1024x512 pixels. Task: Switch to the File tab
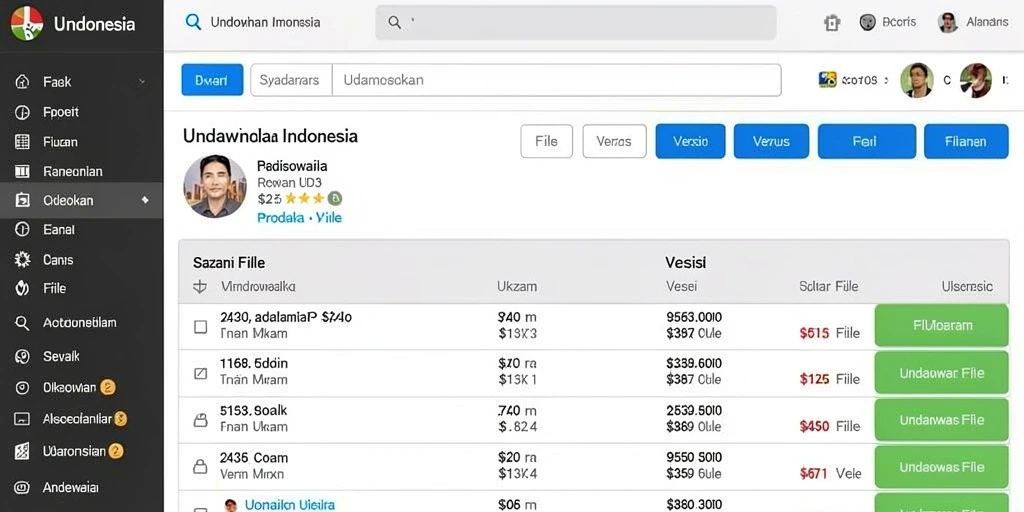point(547,141)
